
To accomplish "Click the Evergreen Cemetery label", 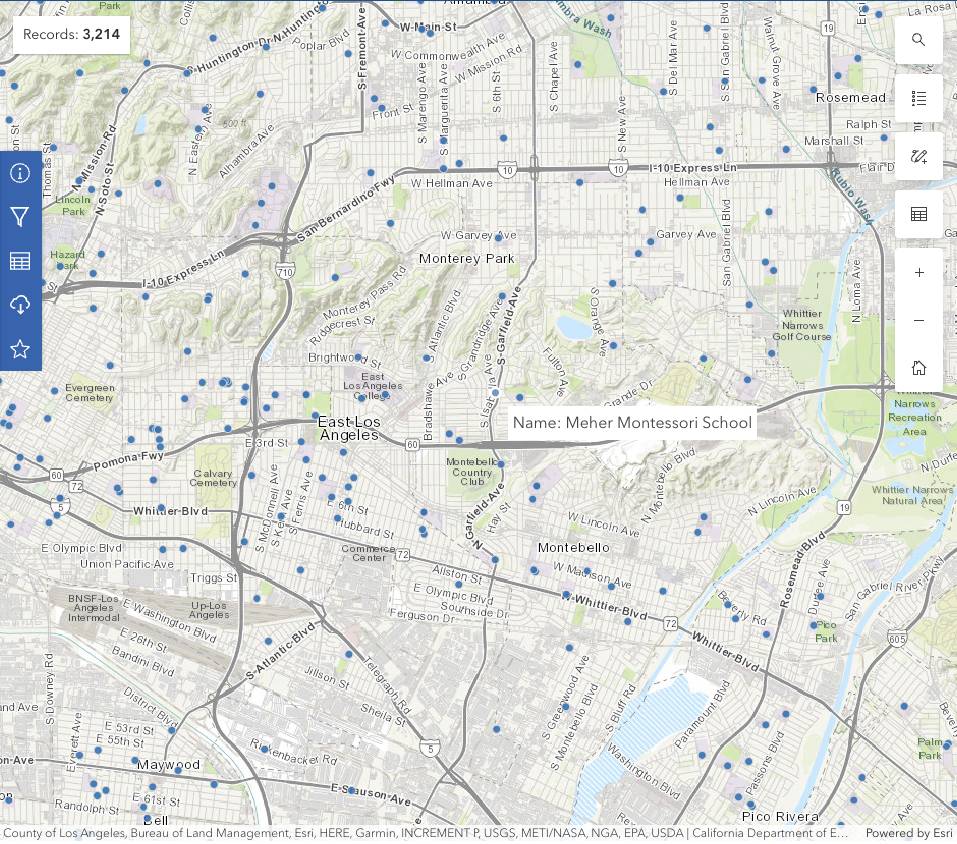I will point(90,393).
